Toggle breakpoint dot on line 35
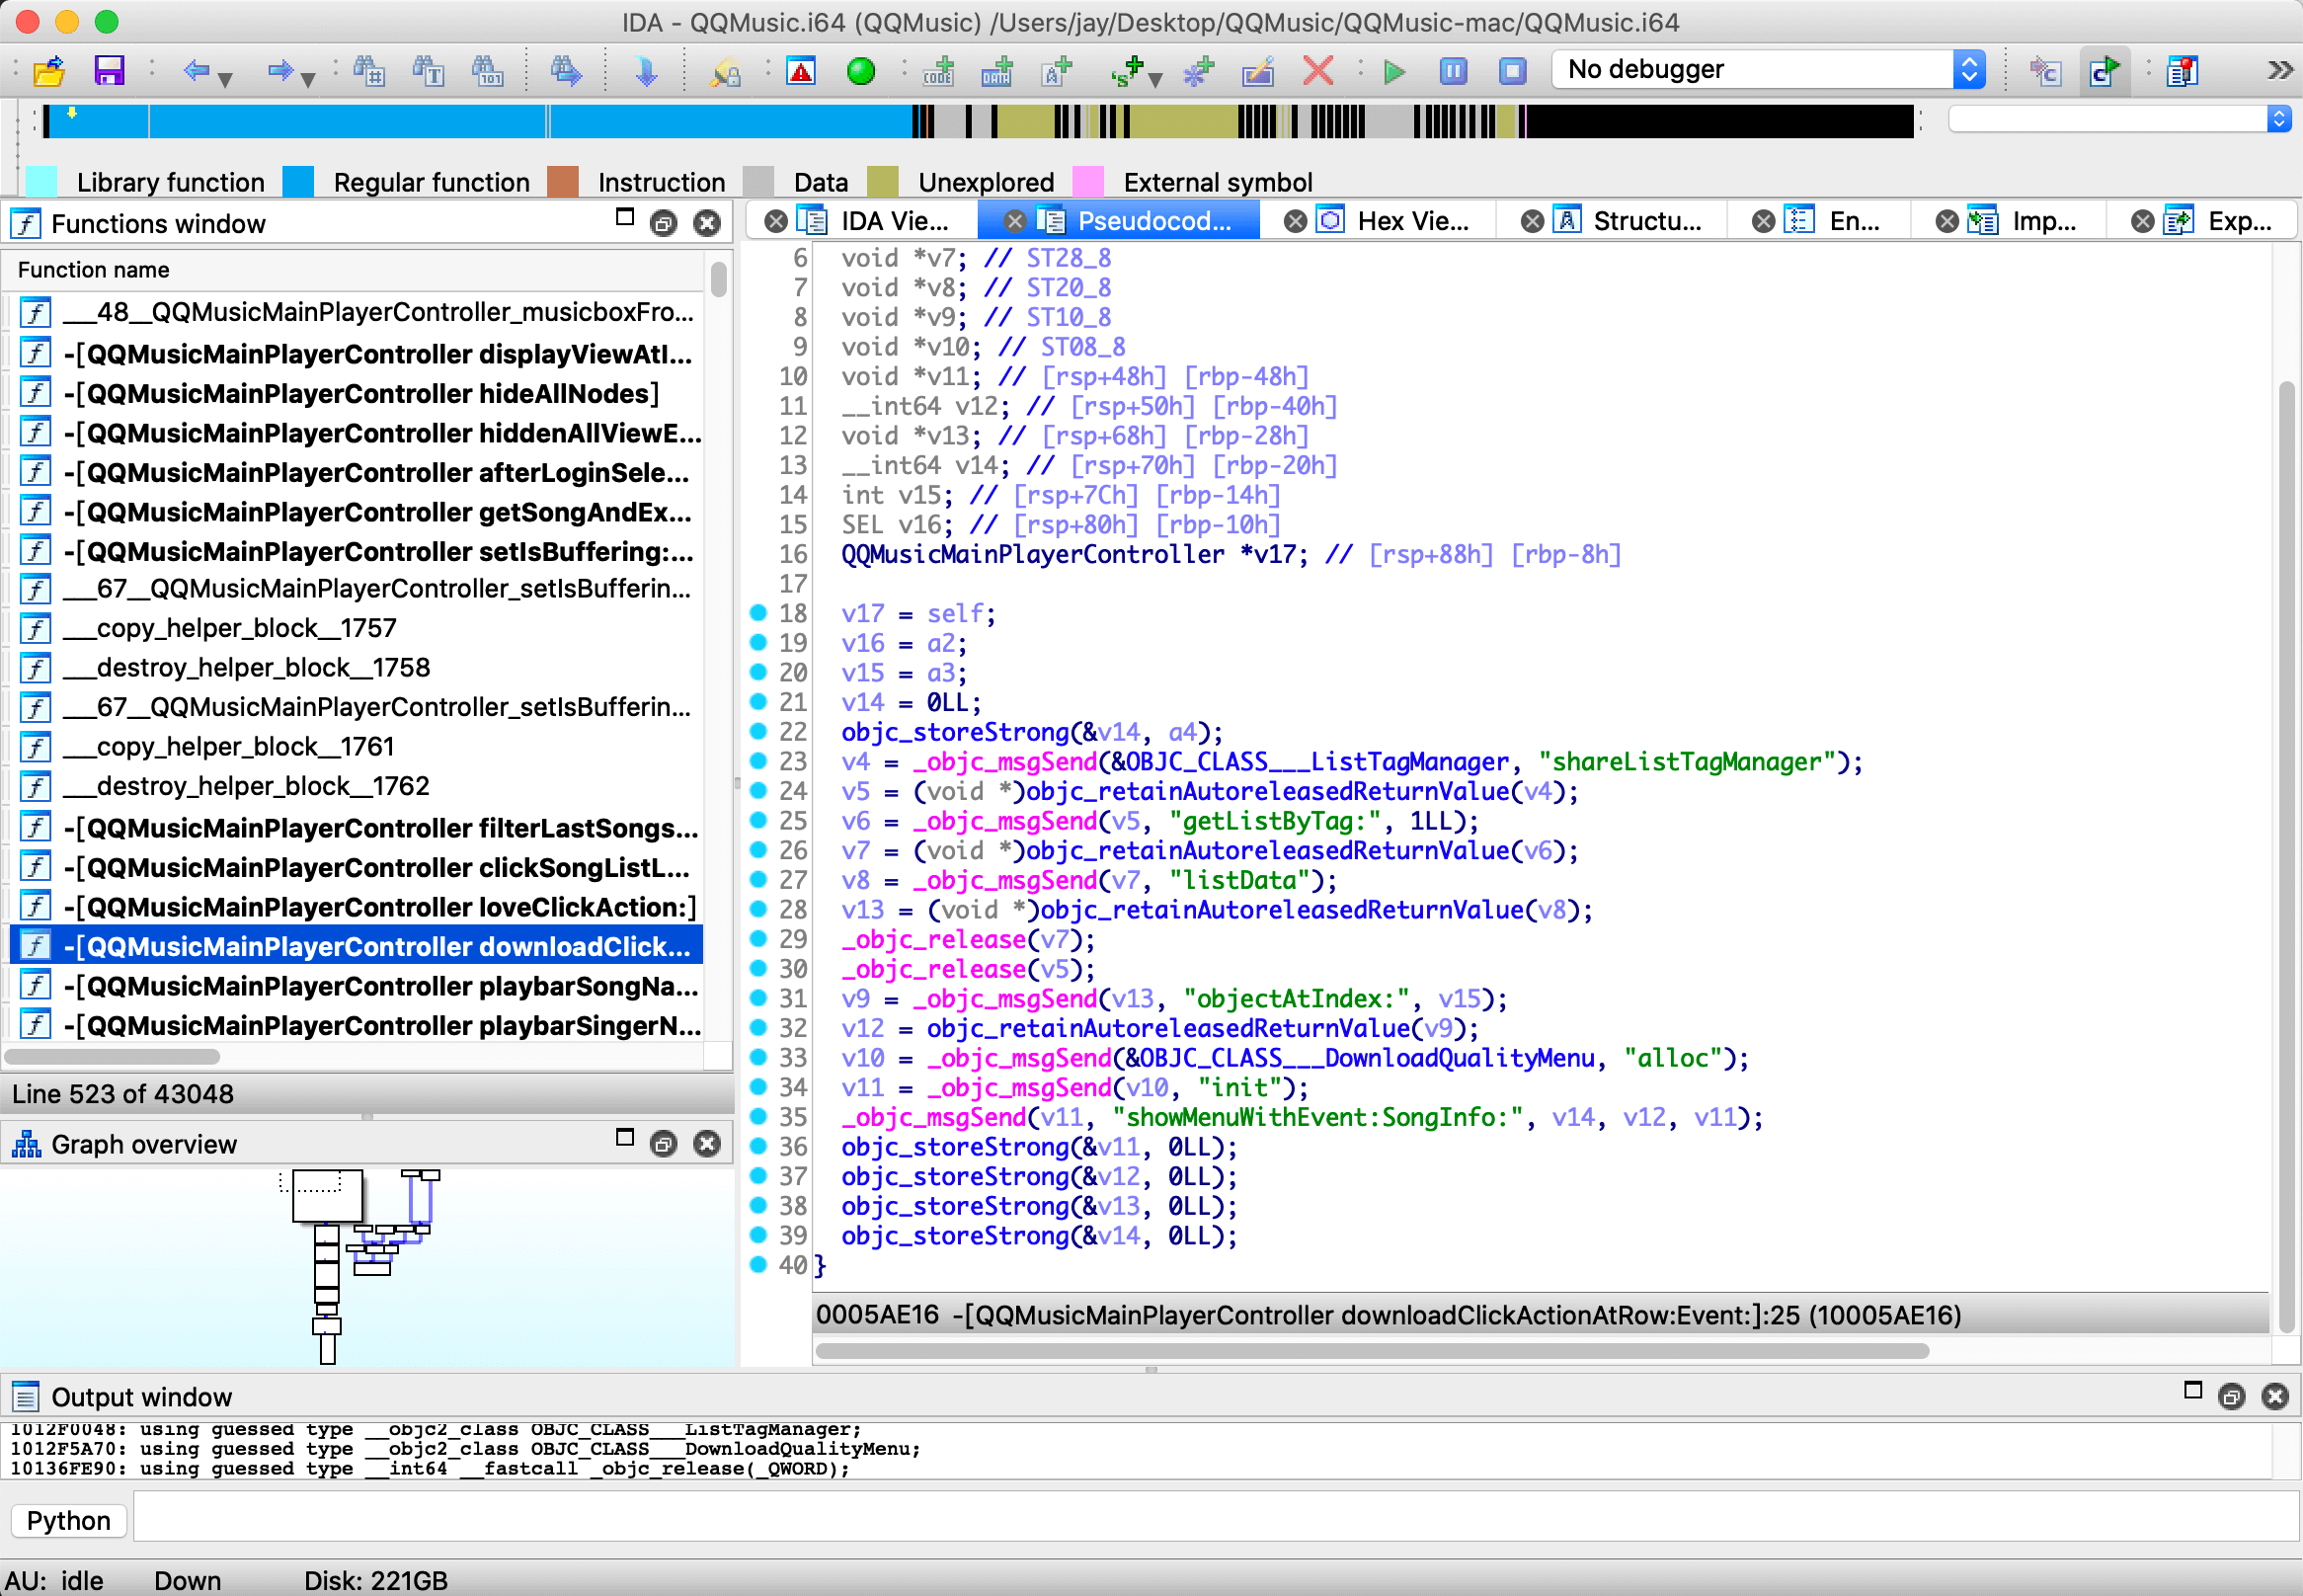The width and height of the screenshot is (2303, 1596). (x=758, y=1116)
